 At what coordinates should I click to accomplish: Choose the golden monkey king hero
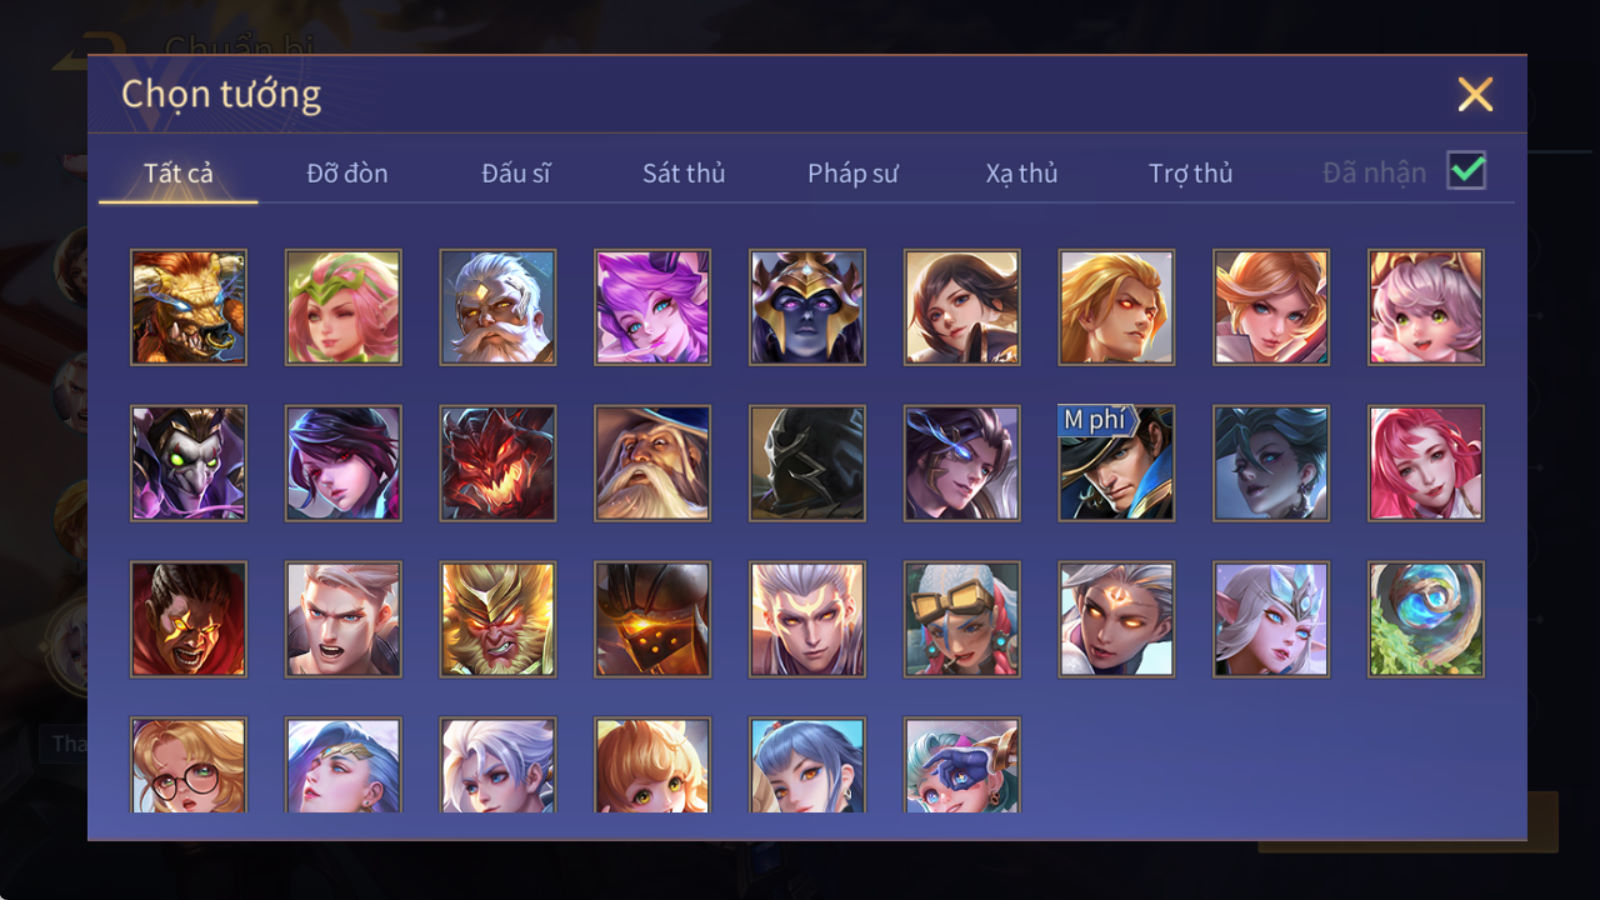[x=497, y=619]
